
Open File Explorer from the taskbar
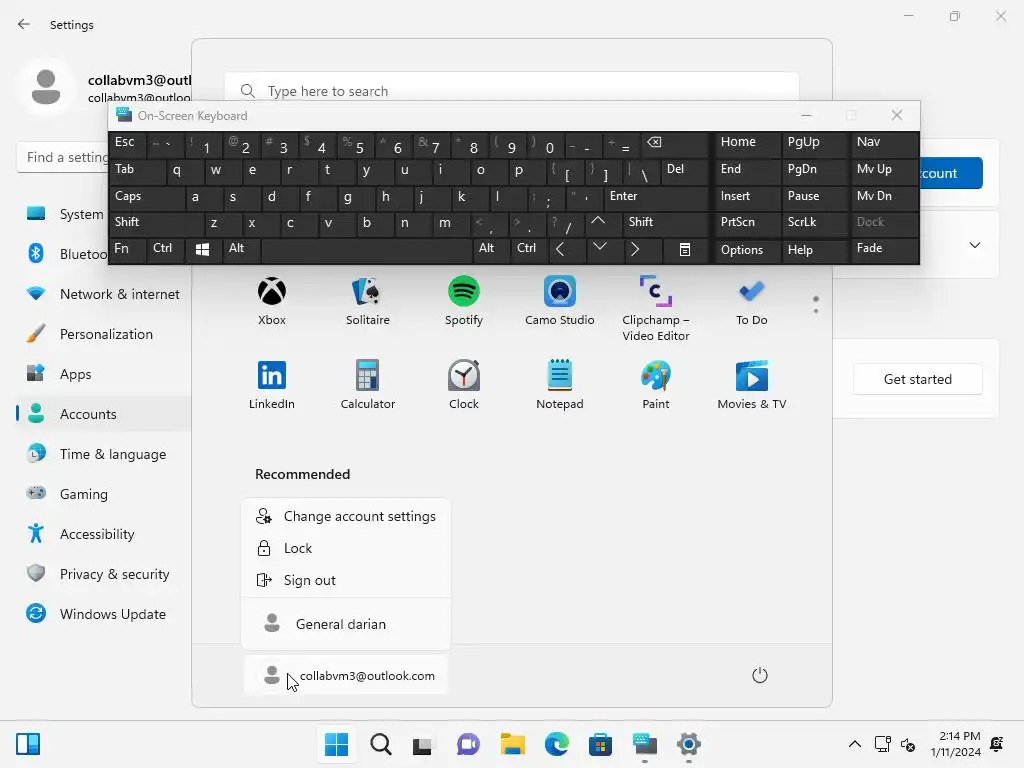click(513, 744)
